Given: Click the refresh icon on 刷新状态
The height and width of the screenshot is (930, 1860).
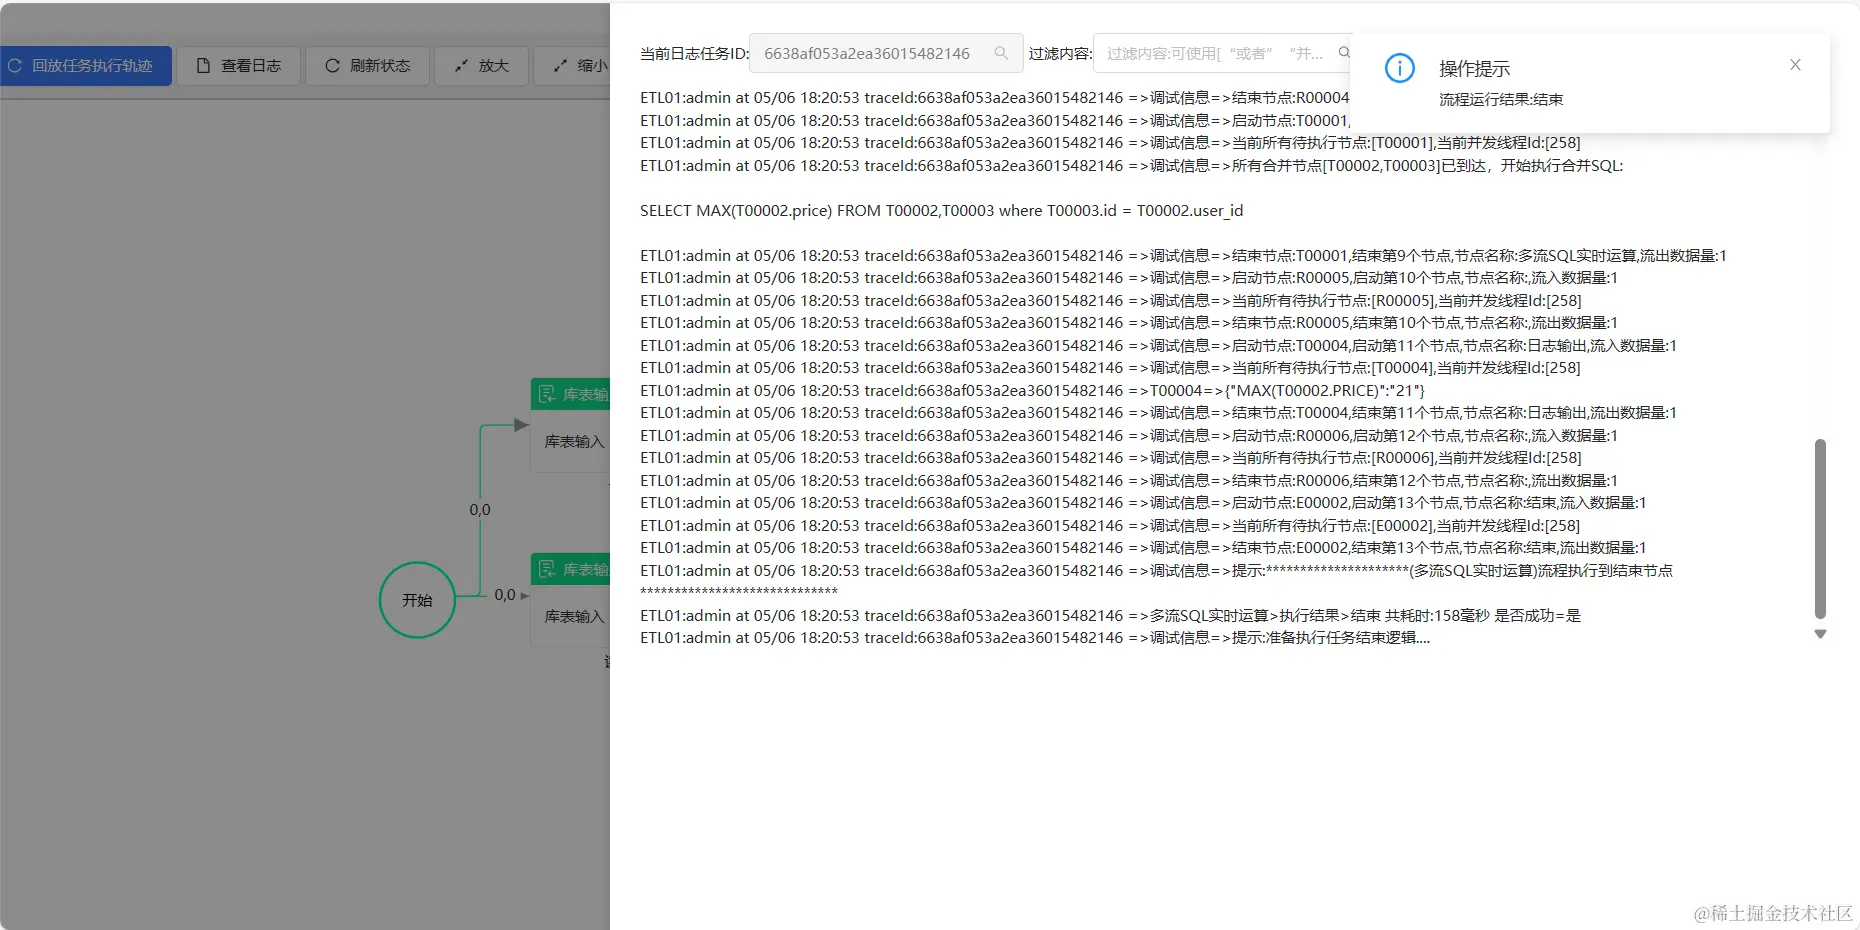Looking at the screenshot, I should tap(332, 66).
